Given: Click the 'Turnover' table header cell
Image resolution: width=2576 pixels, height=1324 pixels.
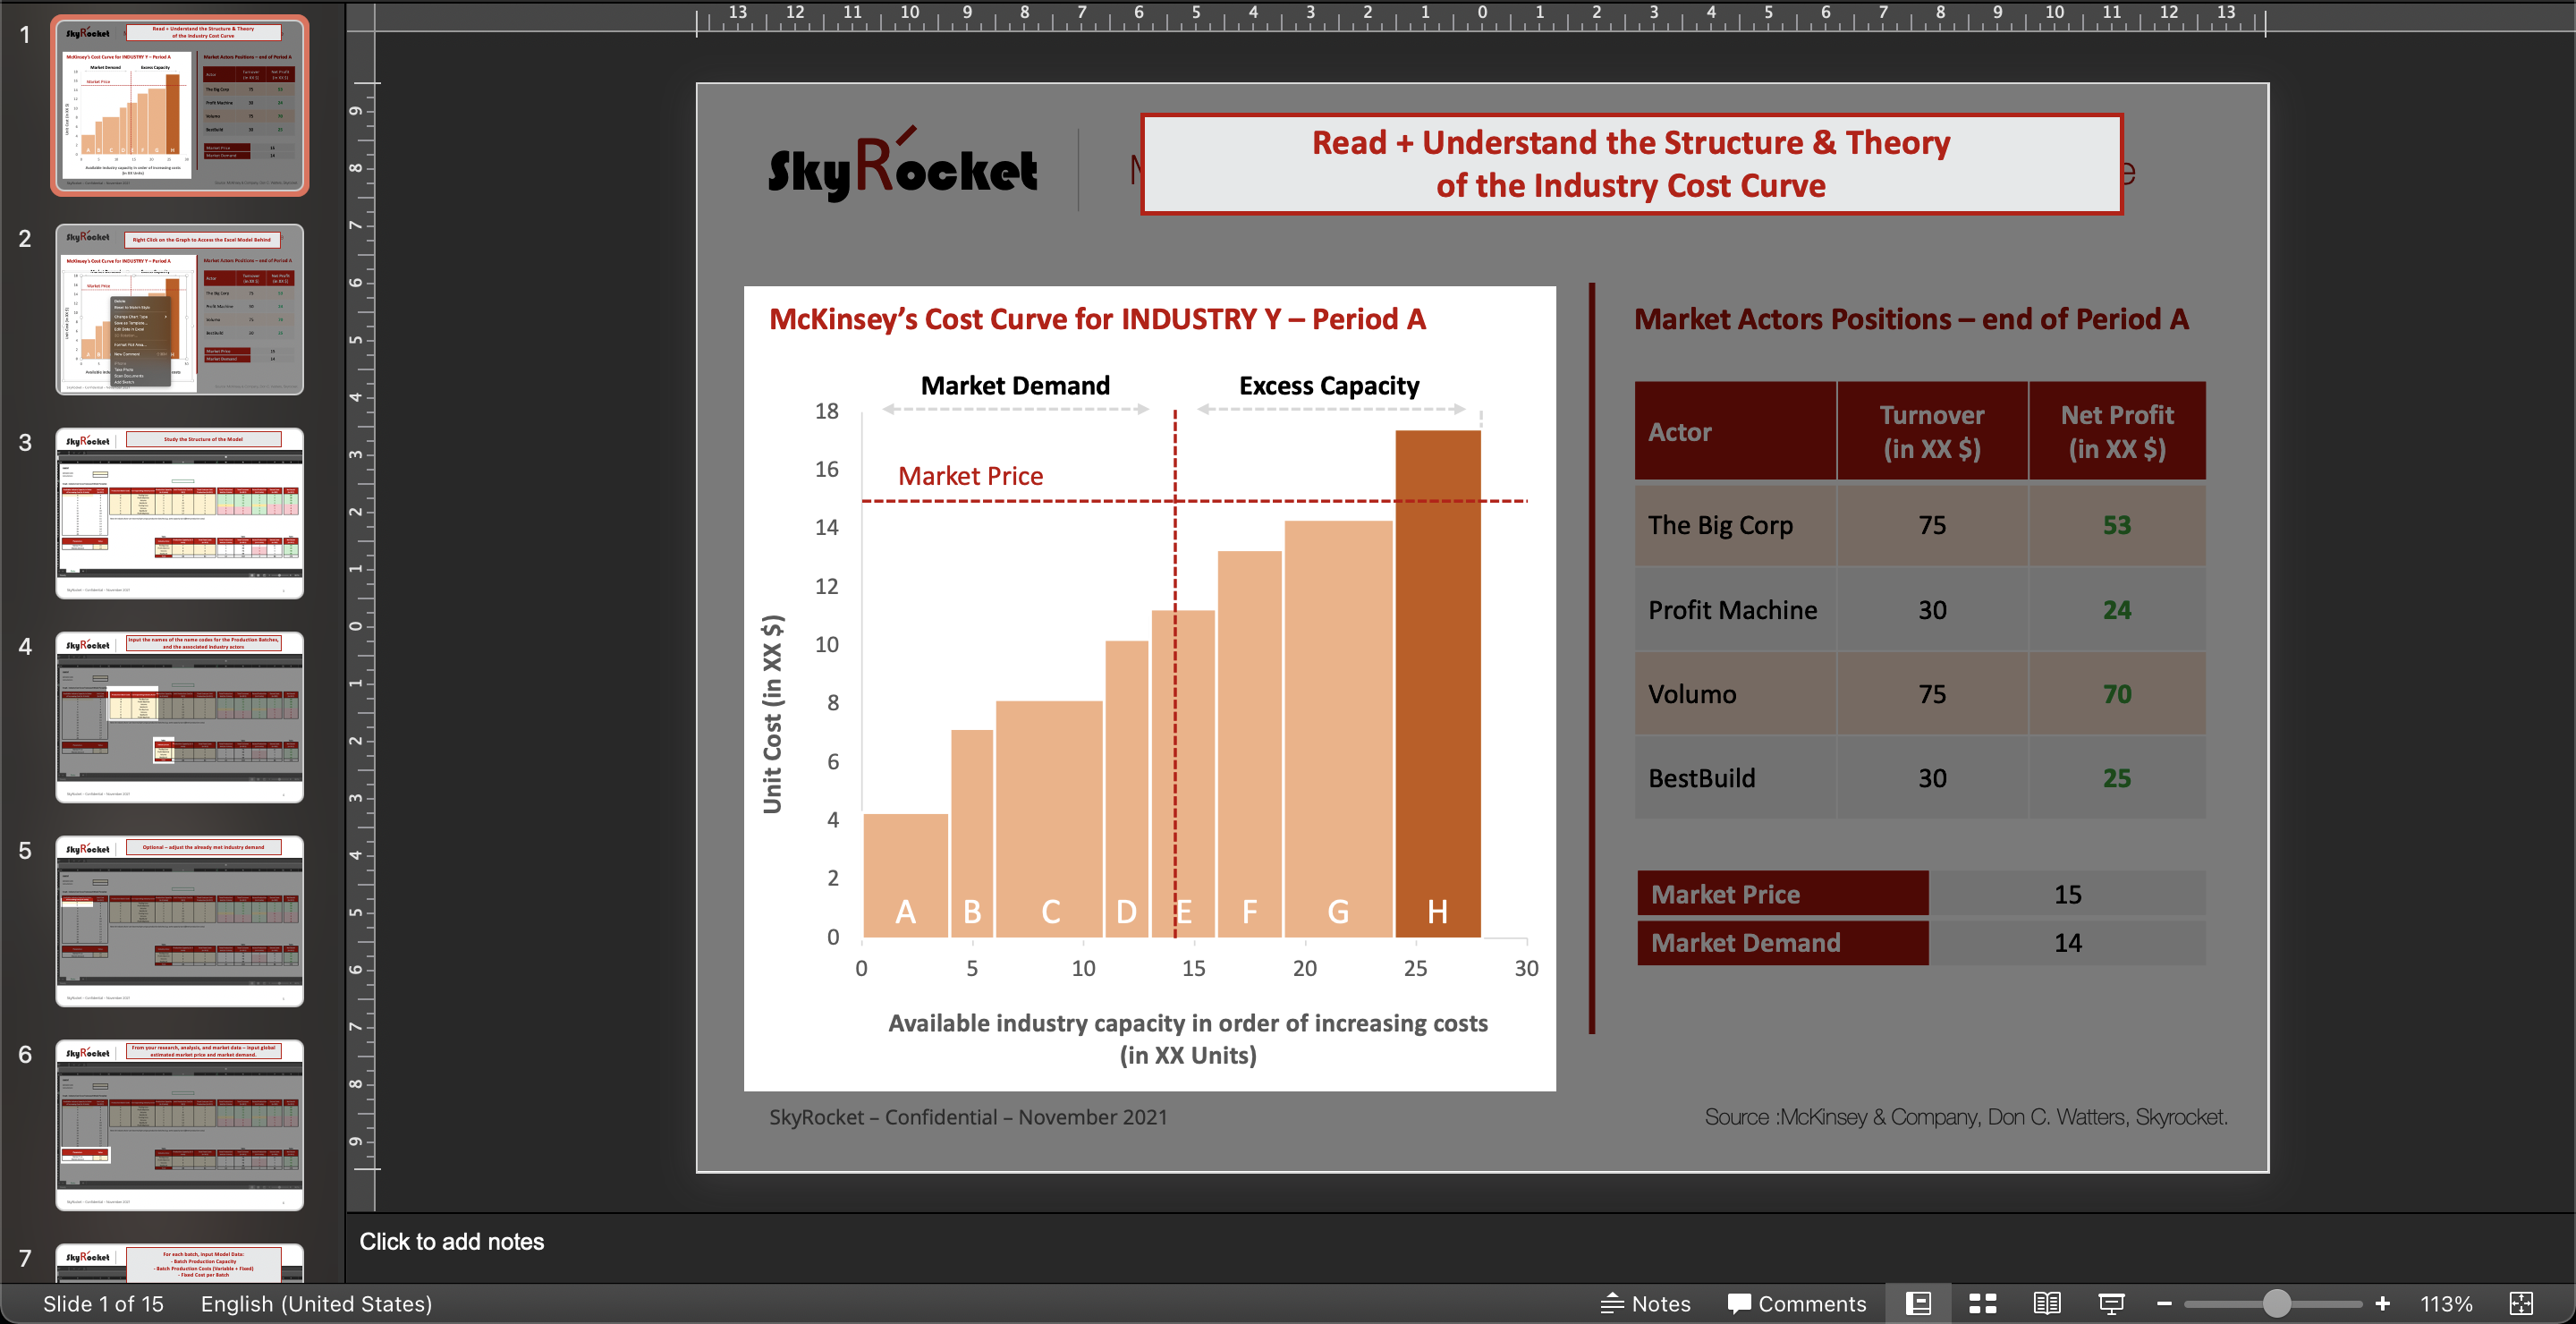Looking at the screenshot, I should tap(1932, 431).
